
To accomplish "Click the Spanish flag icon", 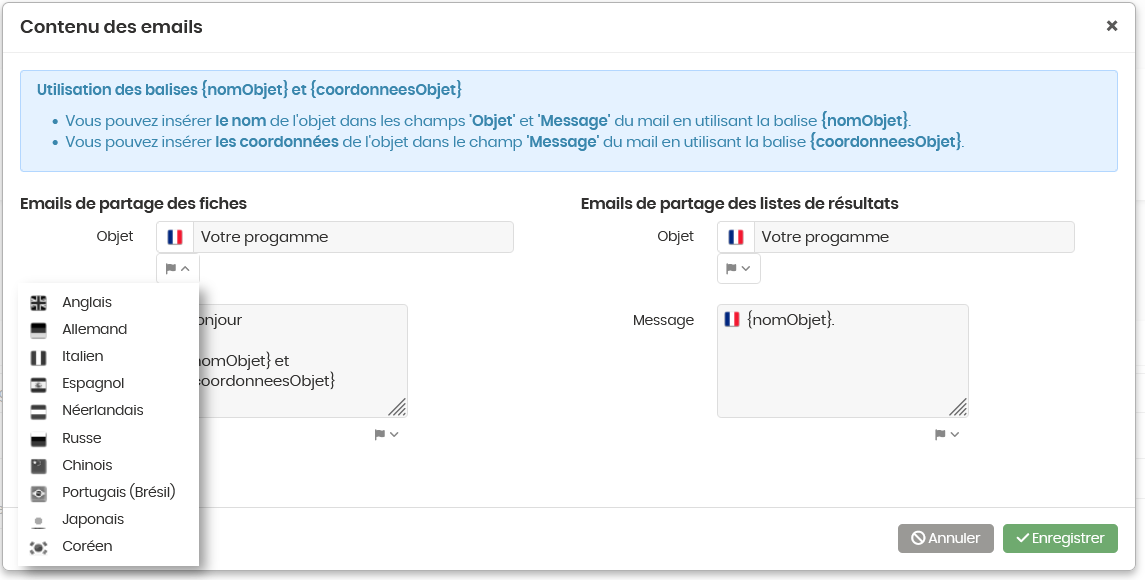I will [39, 384].
